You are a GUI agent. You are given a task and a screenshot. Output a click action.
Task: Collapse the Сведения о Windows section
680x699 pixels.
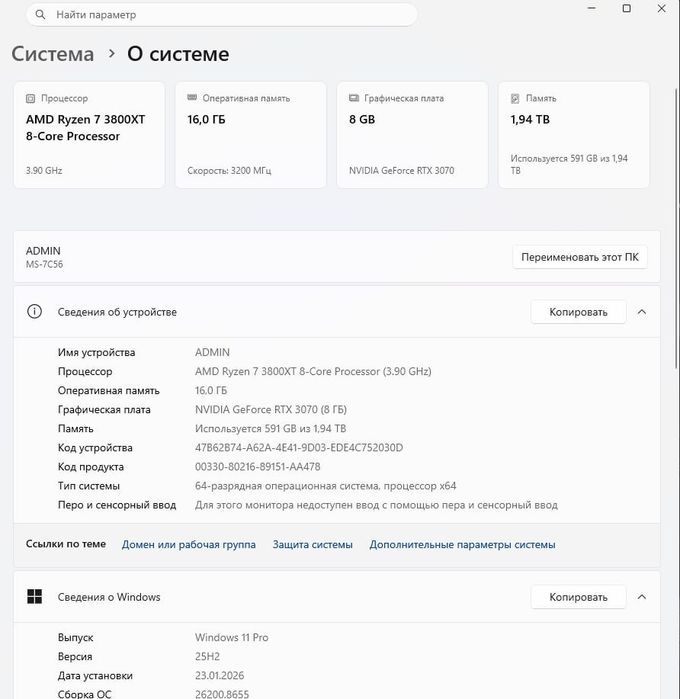coord(642,596)
